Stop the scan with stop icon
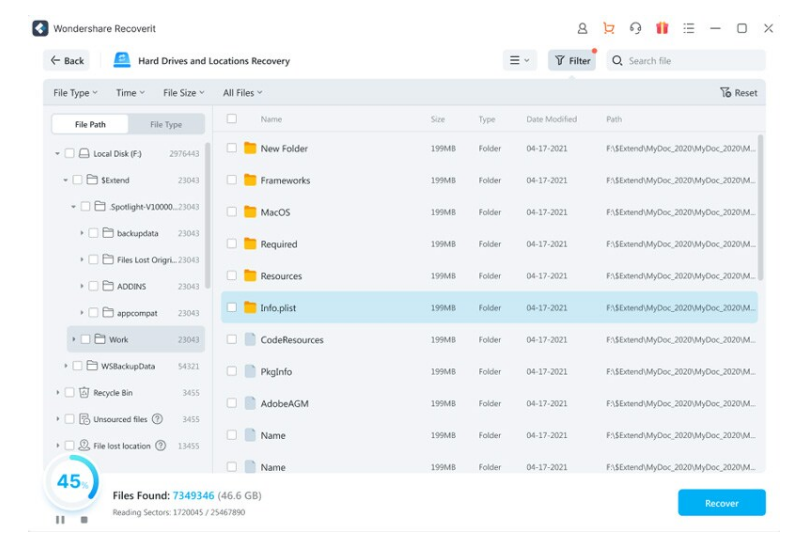 (84, 519)
